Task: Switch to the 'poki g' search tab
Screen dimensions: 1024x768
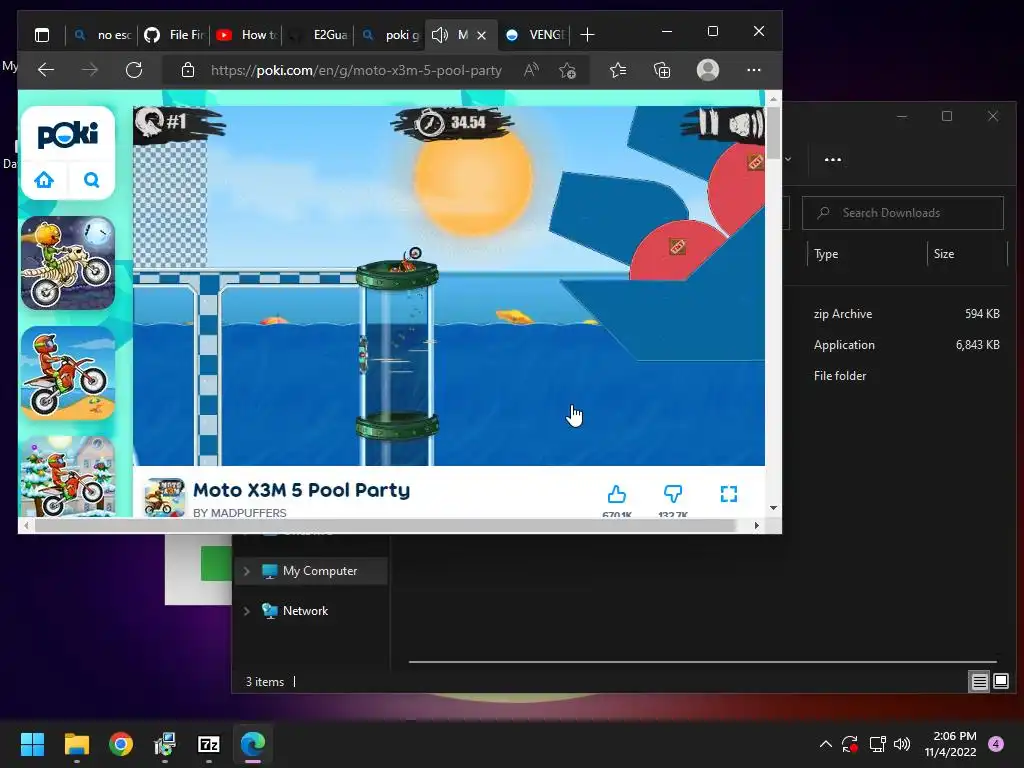Action: (x=390, y=35)
